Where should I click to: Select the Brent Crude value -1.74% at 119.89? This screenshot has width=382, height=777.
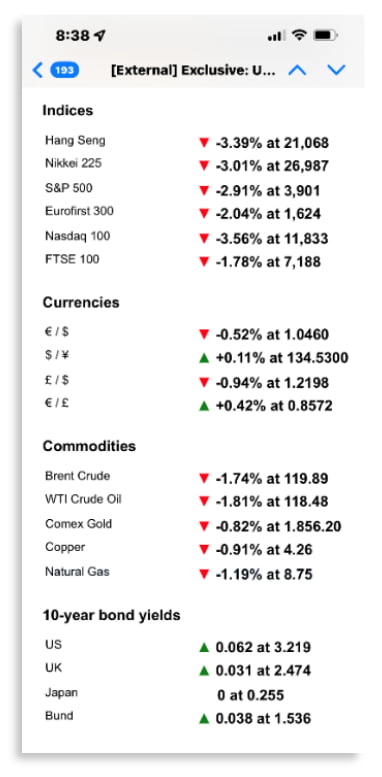272,479
